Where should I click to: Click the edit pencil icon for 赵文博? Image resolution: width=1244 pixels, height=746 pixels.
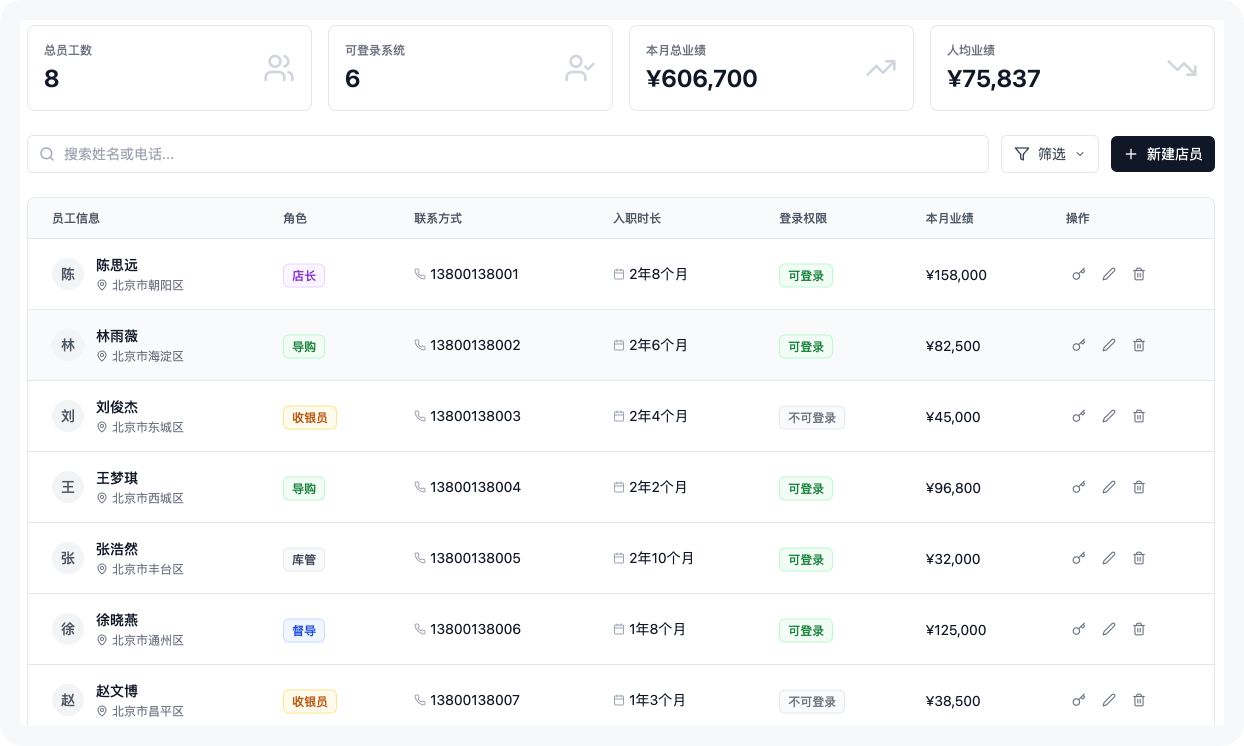[x=1108, y=700]
